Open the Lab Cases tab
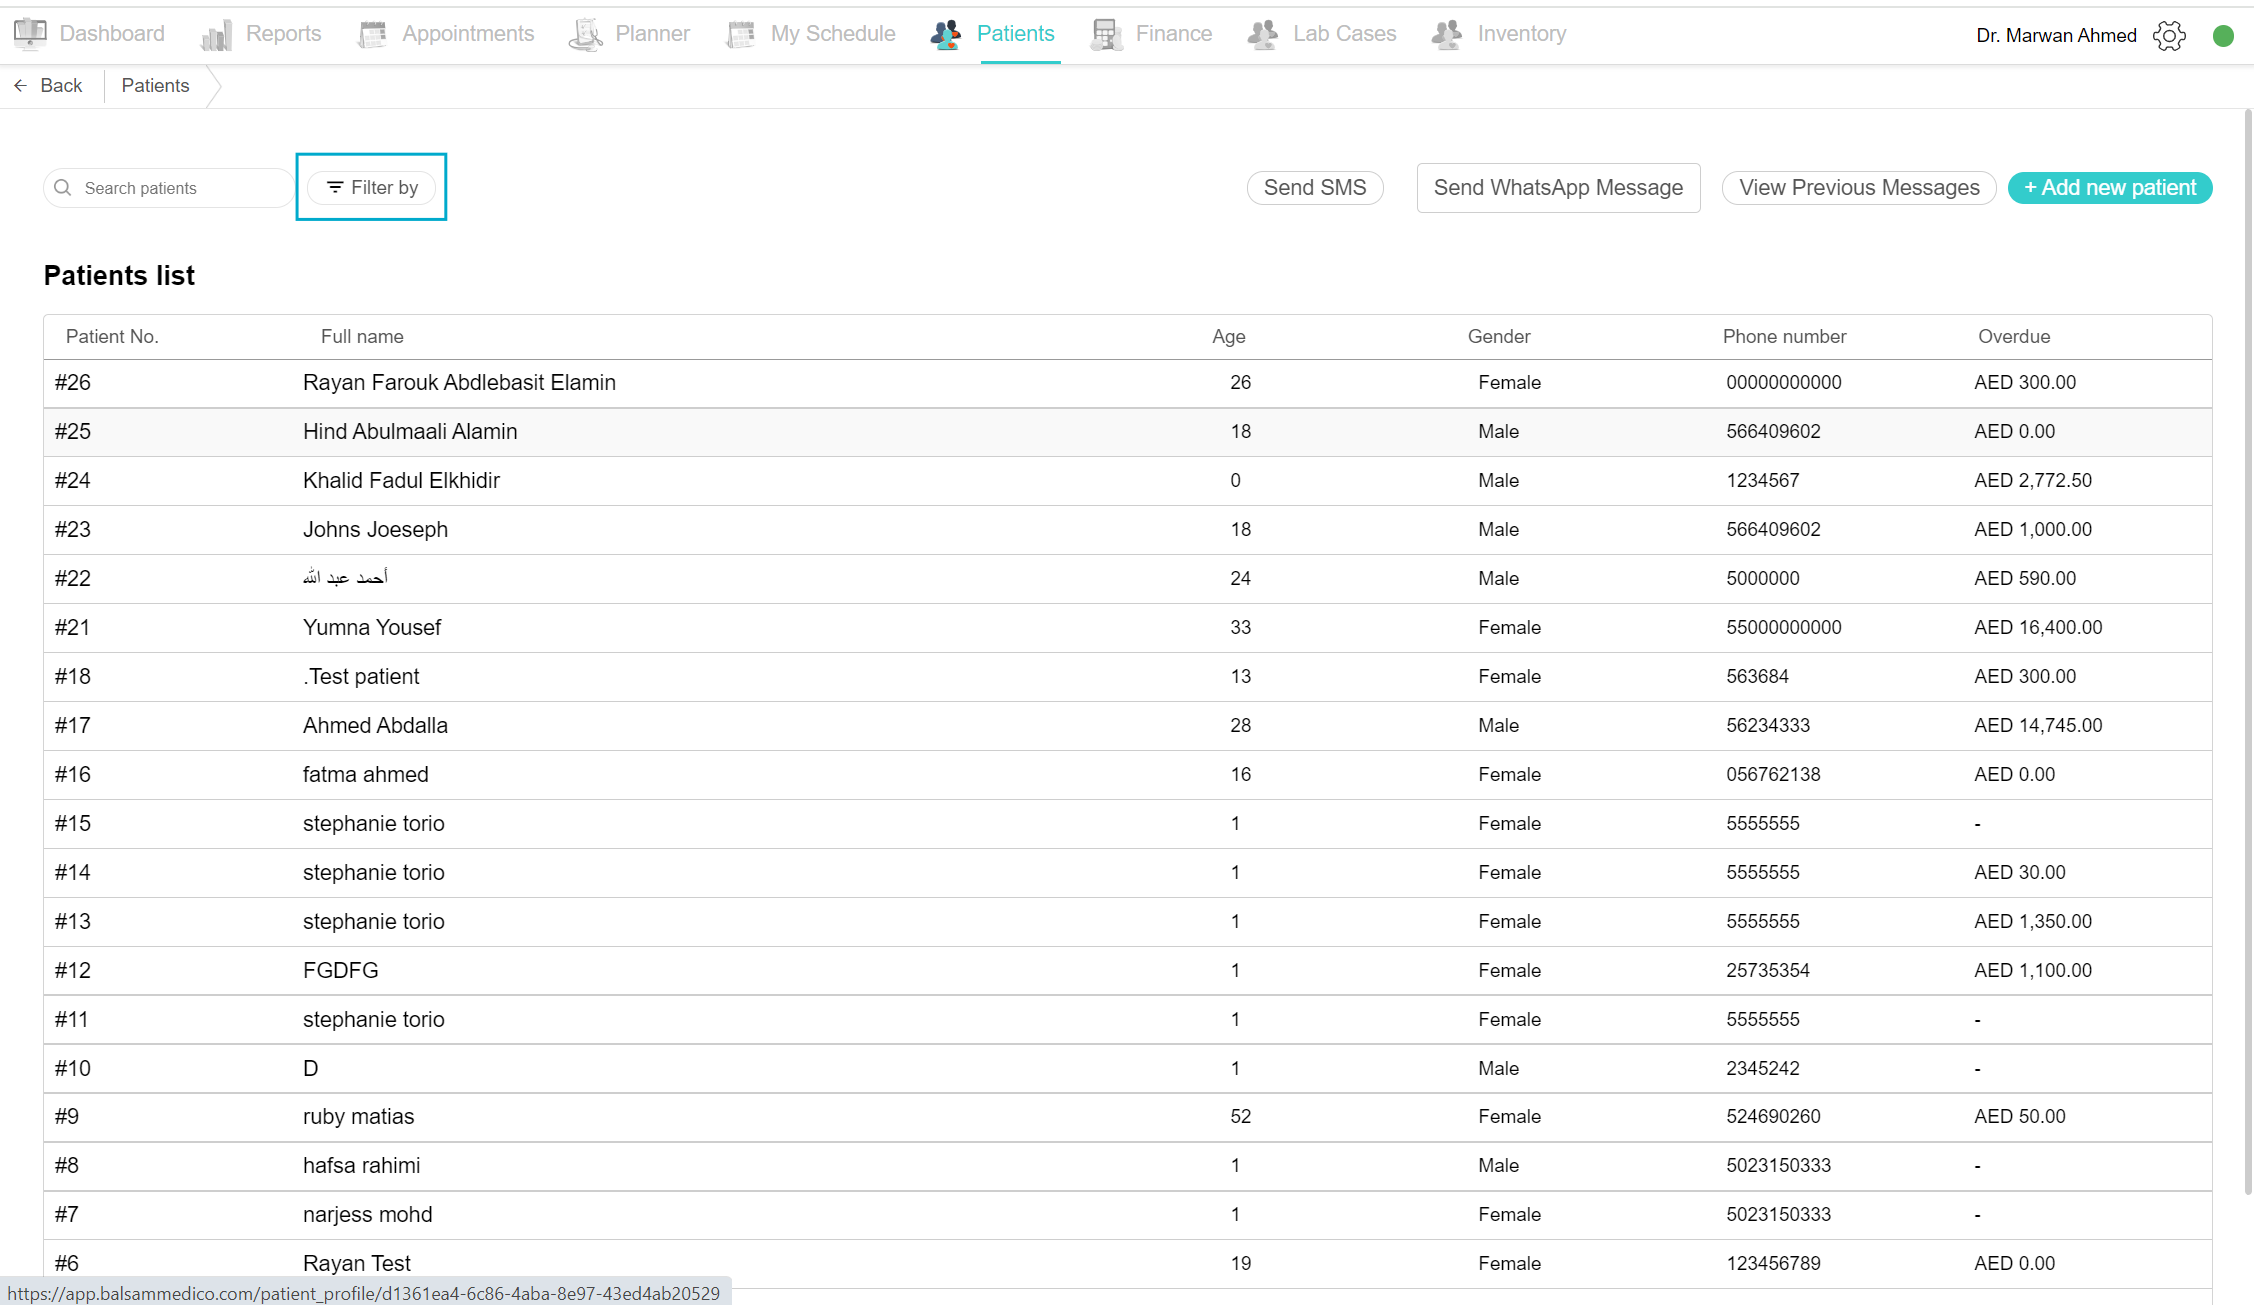The image size is (2254, 1305). click(1344, 34)
